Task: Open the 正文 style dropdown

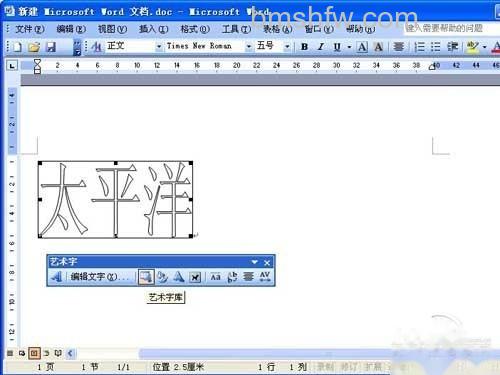Action: pos(159,47)
